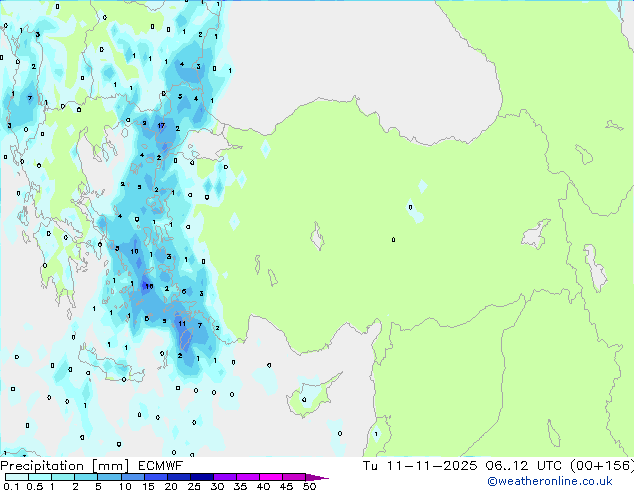Select the 35–40 mm legend color swatch
The image size is (634, 490).
pyautogui.click(x=248, y=477)
